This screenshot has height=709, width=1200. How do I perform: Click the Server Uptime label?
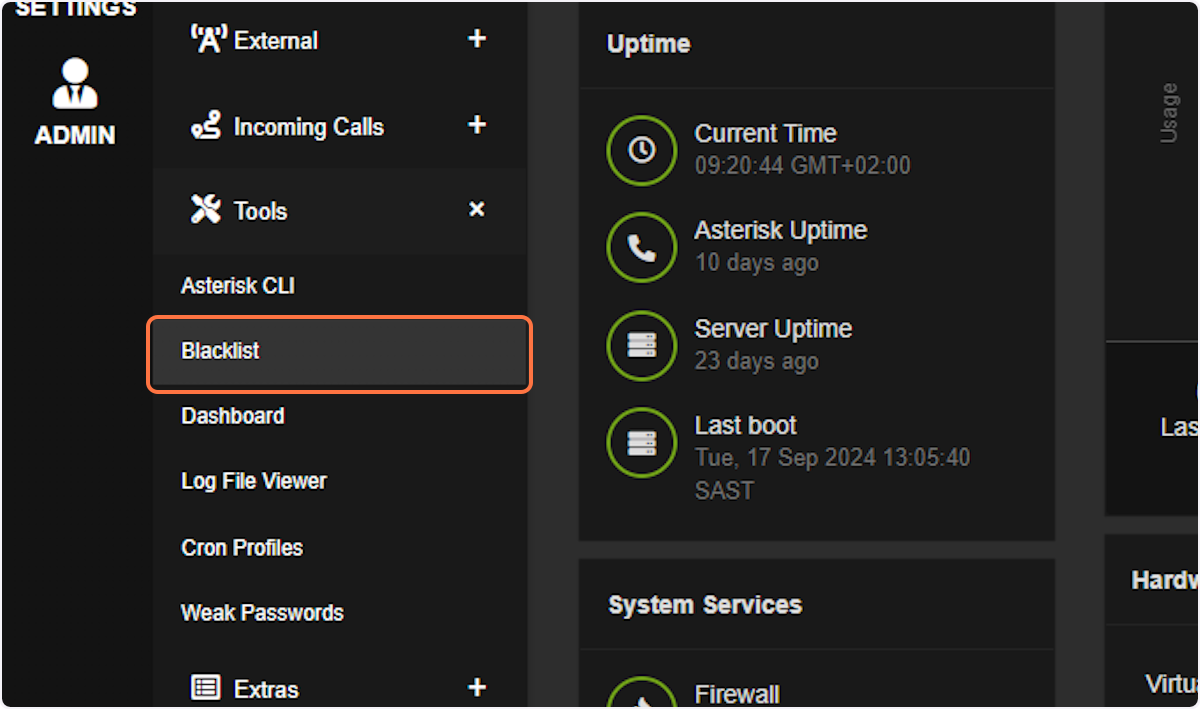point(773,329)
